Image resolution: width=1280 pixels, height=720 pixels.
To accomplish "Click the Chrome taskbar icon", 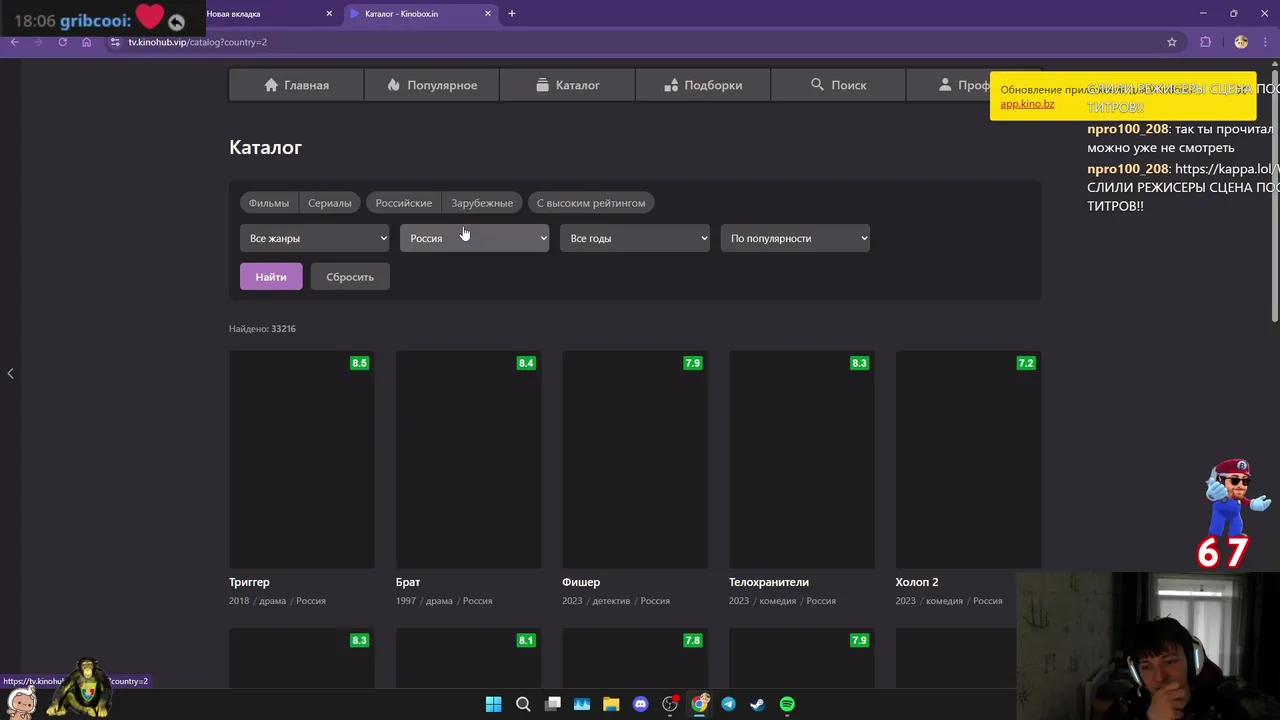I will tap(699, 704).
